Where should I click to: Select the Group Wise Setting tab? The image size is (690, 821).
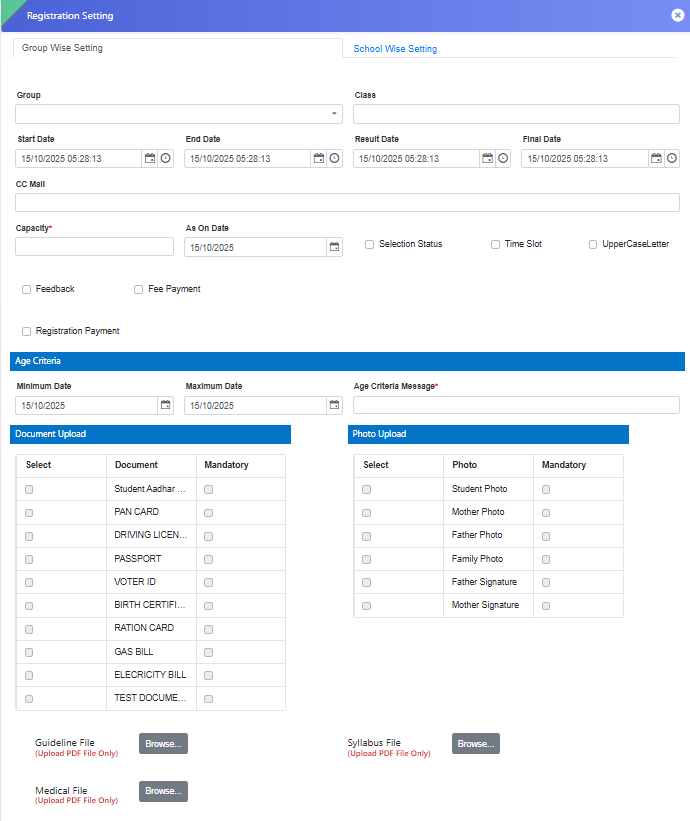62,48
